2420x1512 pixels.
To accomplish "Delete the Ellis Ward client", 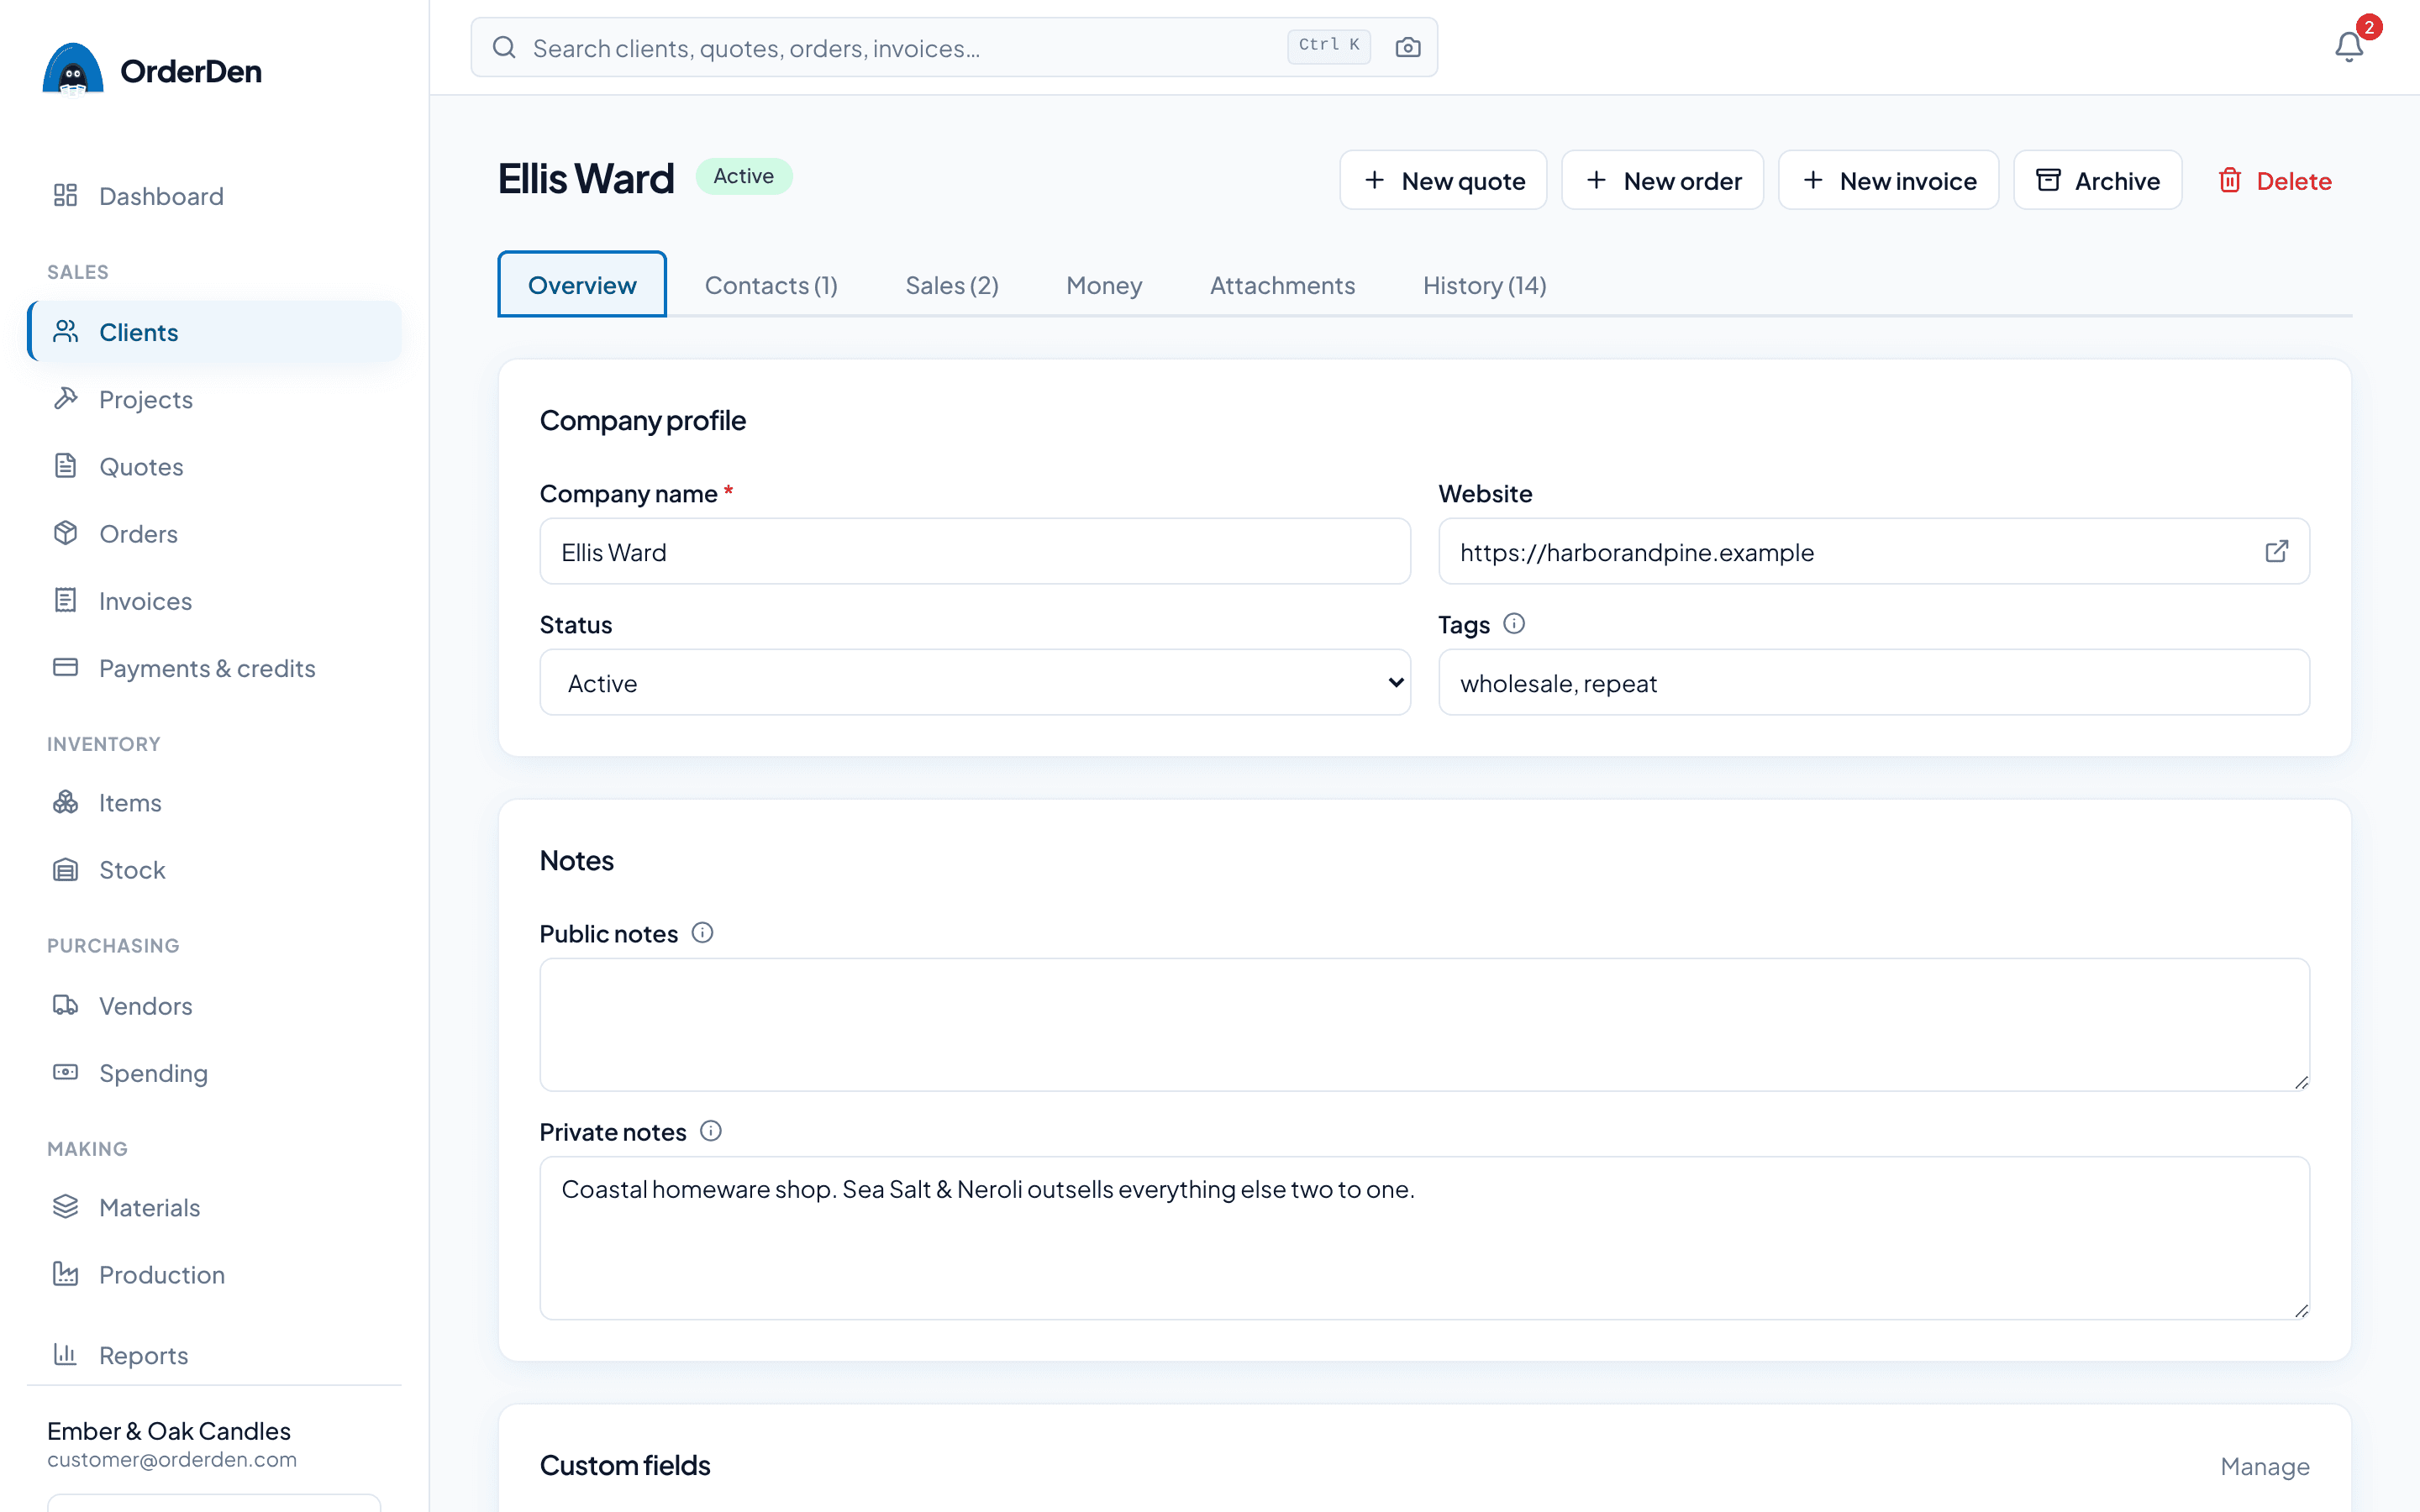I will click(x=2274, y=180).
